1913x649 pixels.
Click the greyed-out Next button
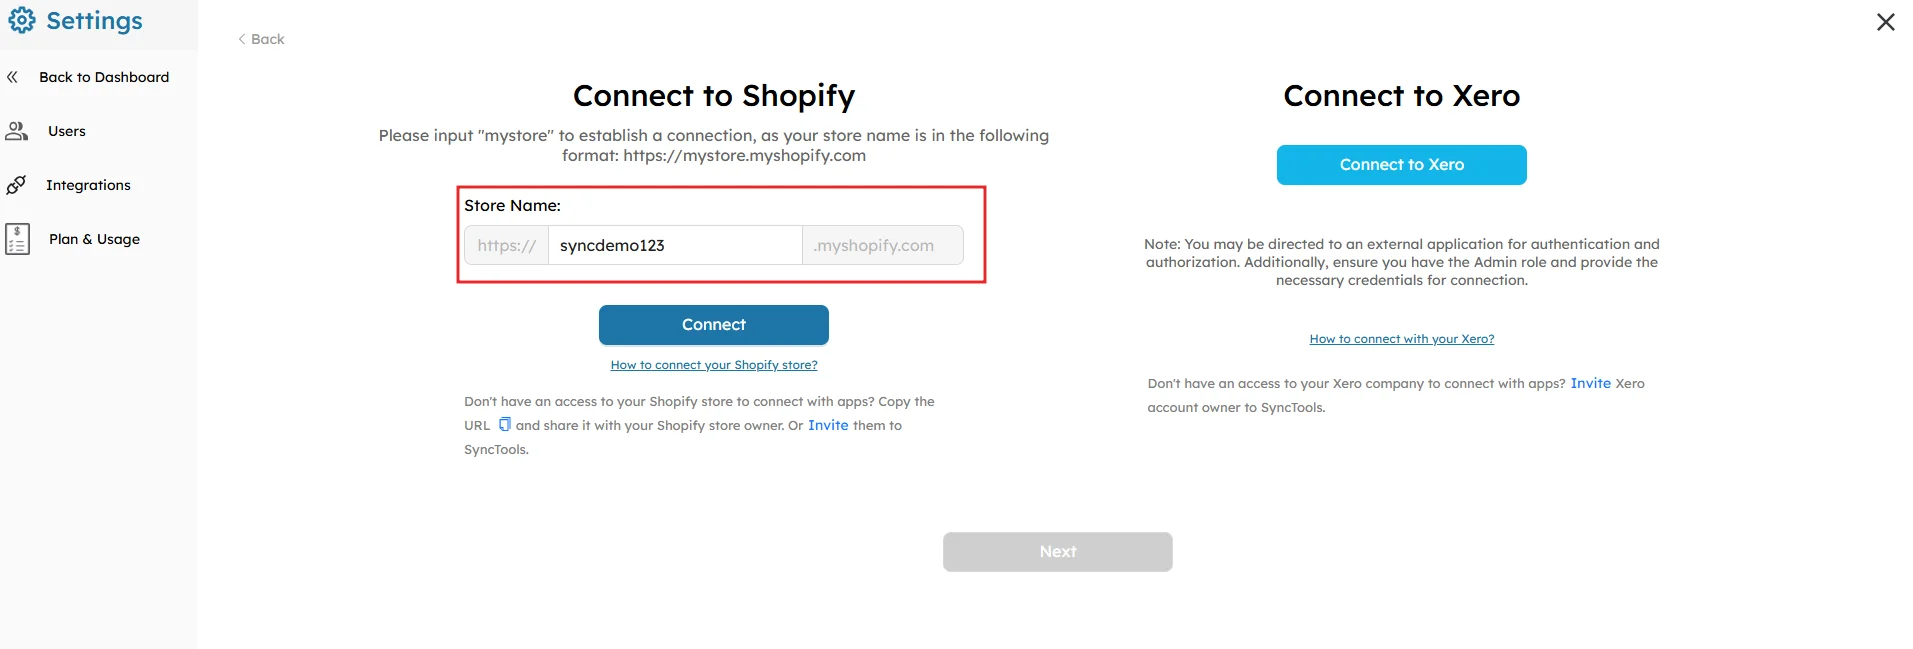(x=1057, y=552)
